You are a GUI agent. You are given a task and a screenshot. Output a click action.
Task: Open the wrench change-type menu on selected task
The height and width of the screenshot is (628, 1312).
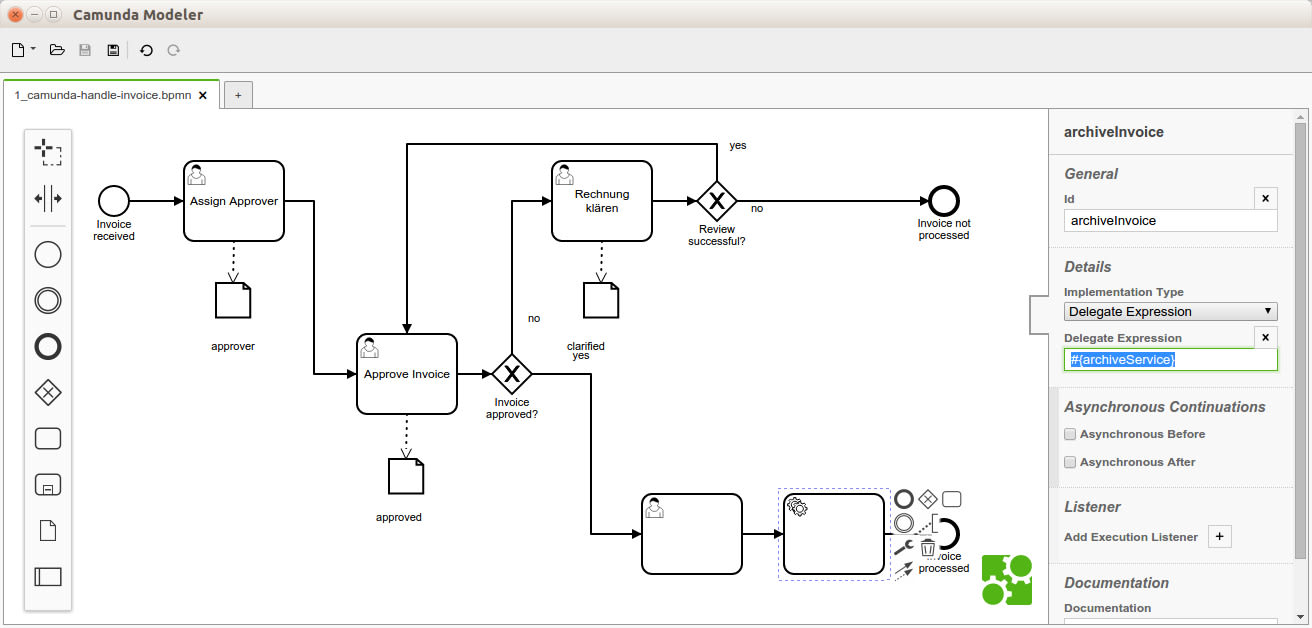pos(904,545)
